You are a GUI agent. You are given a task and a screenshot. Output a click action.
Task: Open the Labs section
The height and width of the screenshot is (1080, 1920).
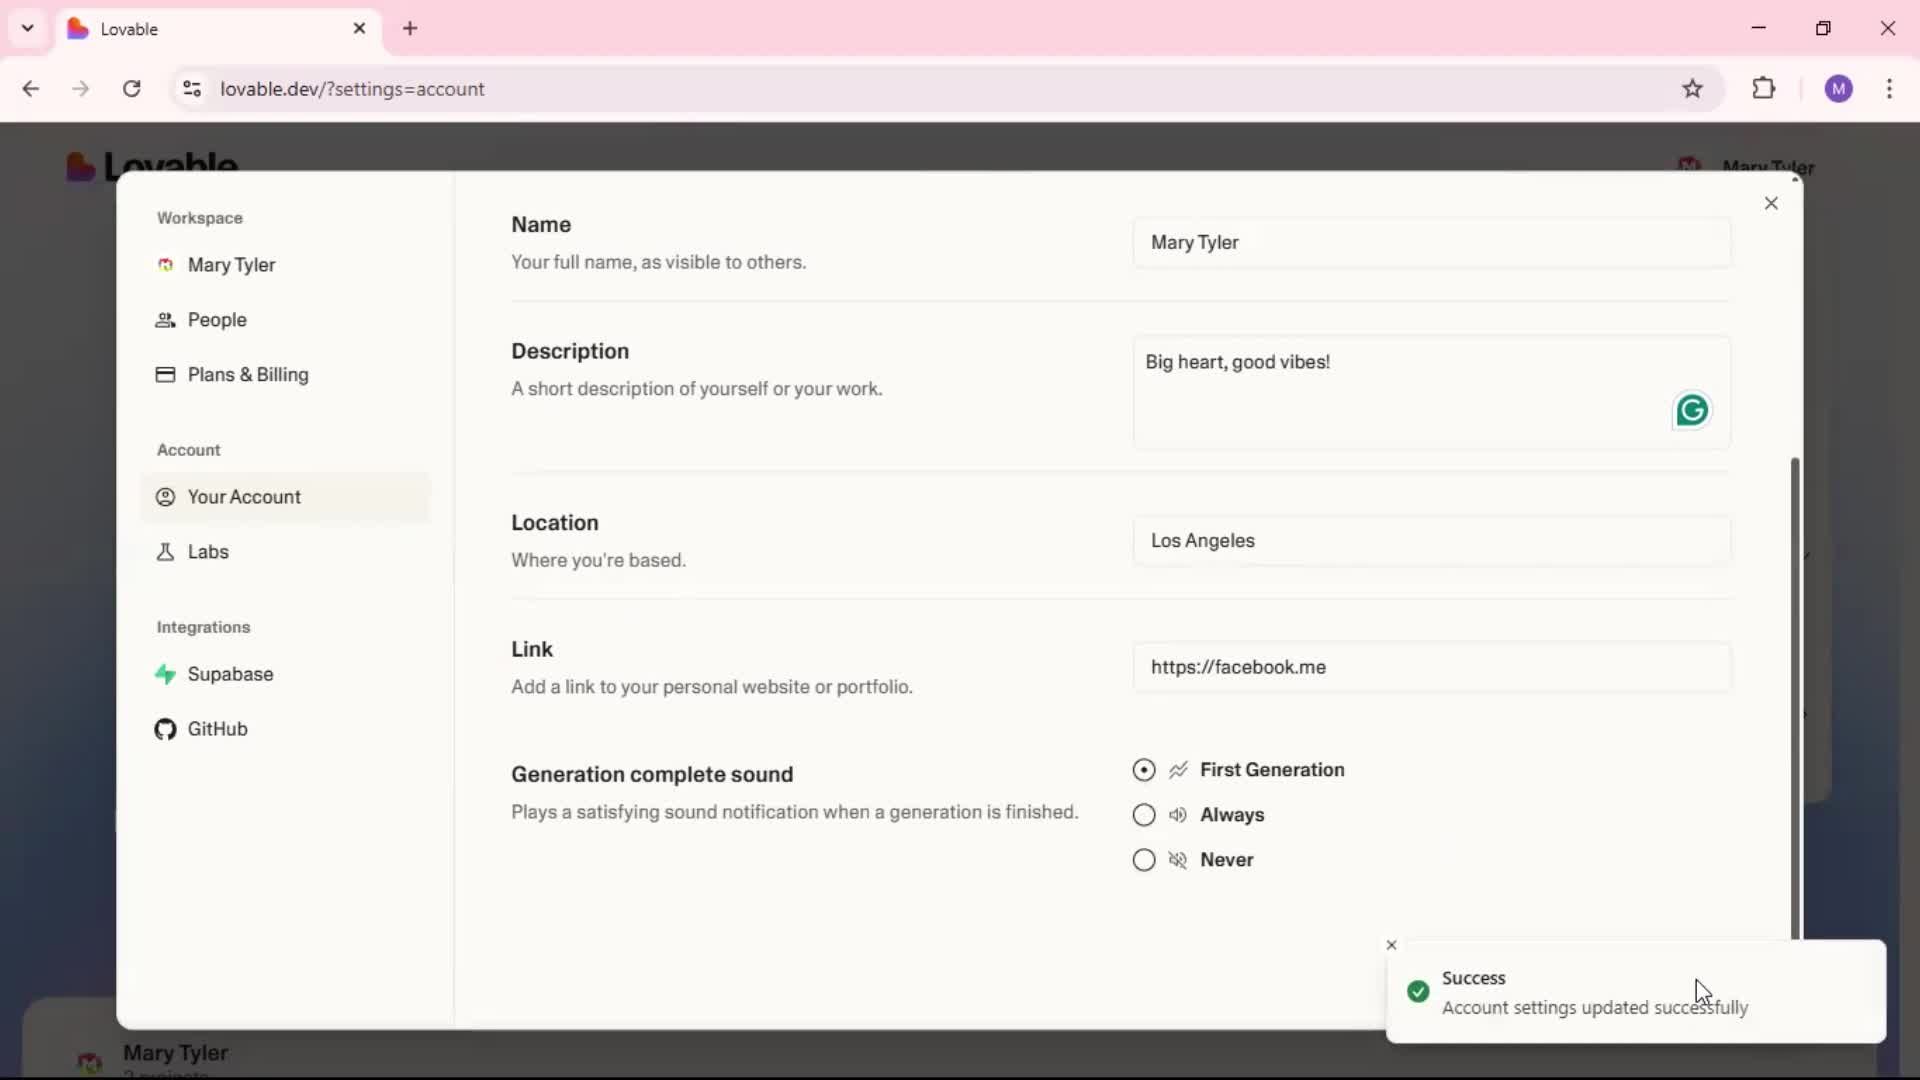[x=207, y=552]
